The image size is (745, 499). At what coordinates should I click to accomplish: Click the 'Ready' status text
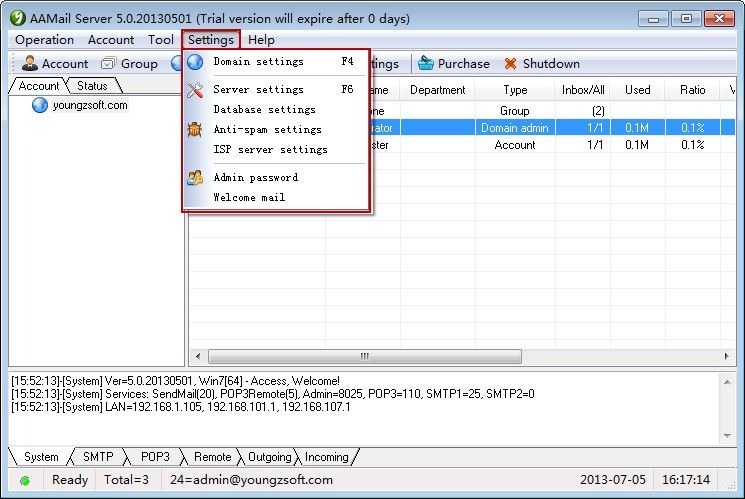click(70, 480)
